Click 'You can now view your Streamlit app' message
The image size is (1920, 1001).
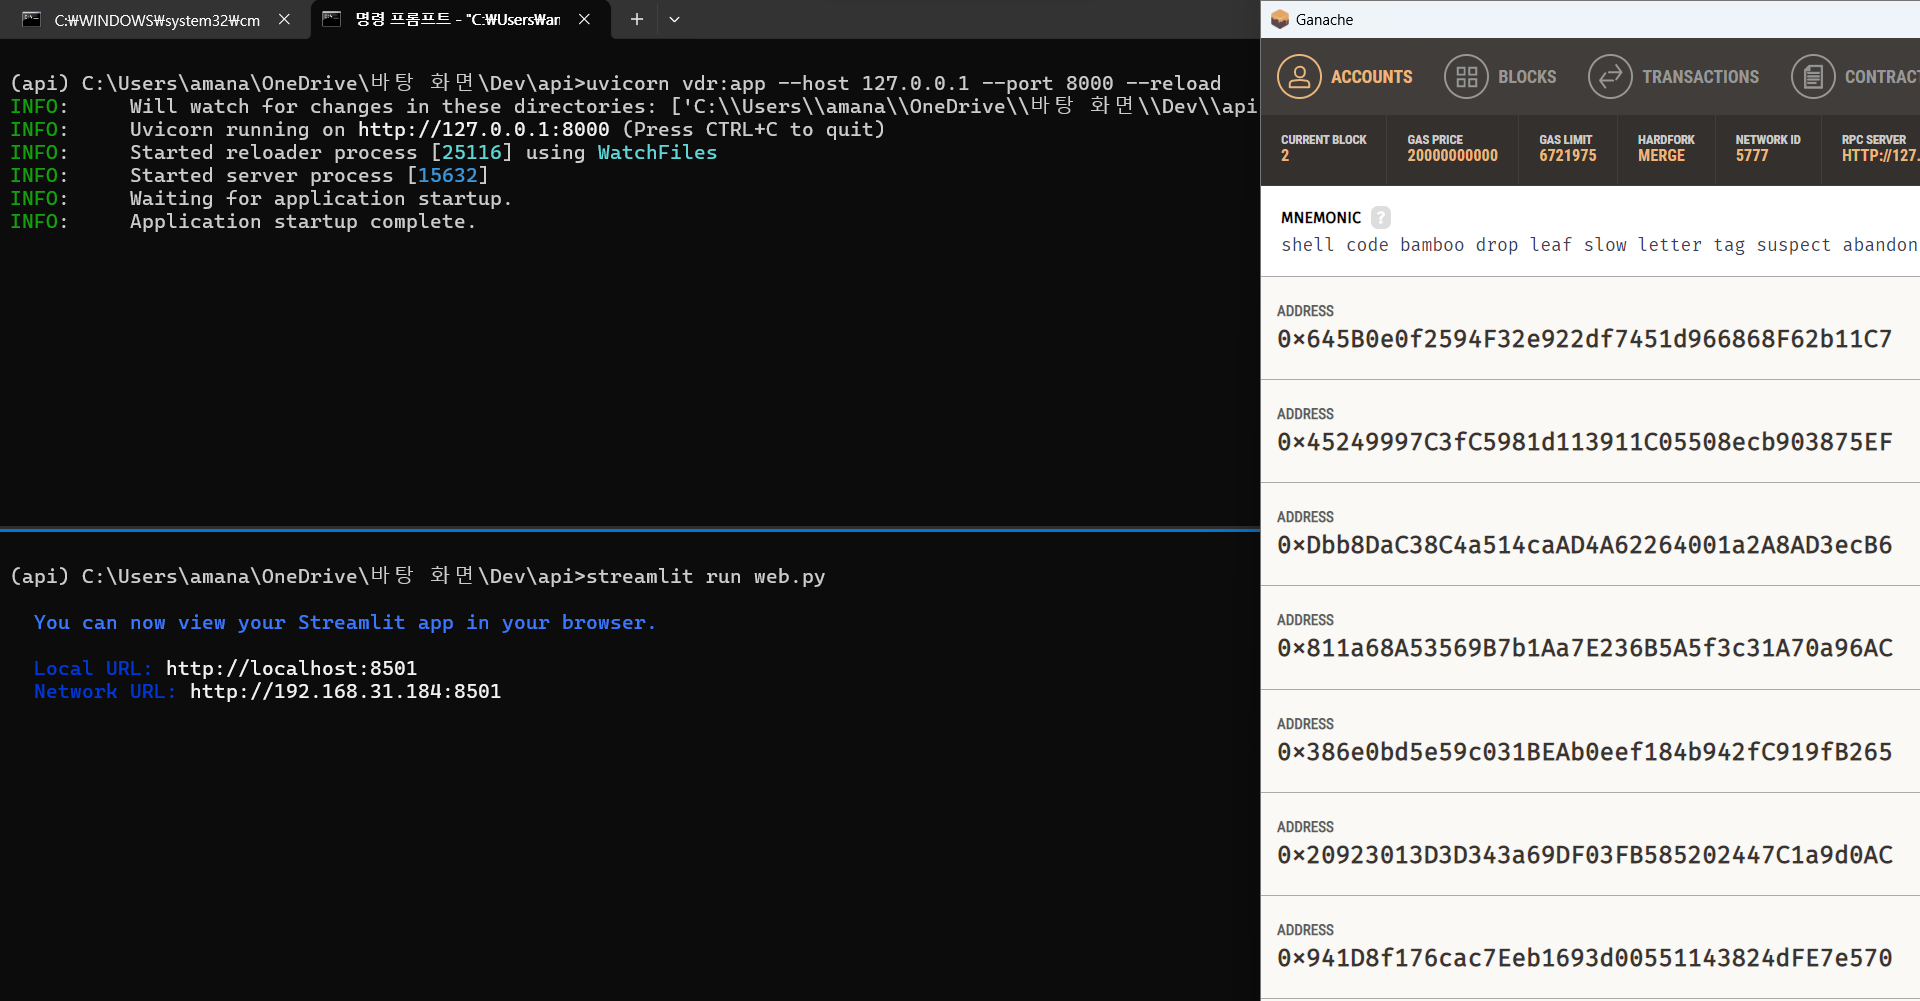tap(345, 622)
